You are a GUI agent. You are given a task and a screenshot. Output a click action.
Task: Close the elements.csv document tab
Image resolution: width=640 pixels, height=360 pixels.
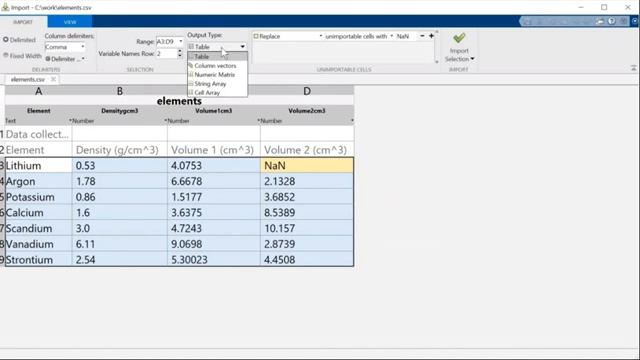tap(53, 79)
